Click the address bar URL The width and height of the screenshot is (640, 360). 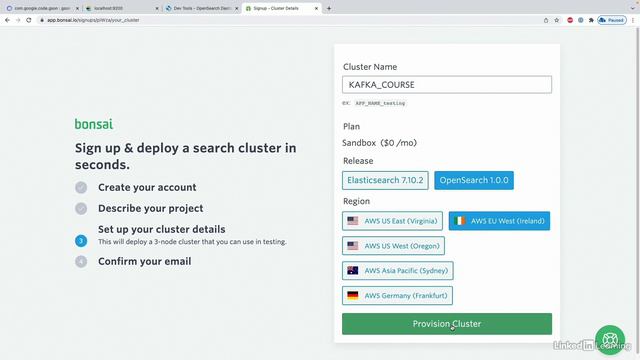[93, 20]
